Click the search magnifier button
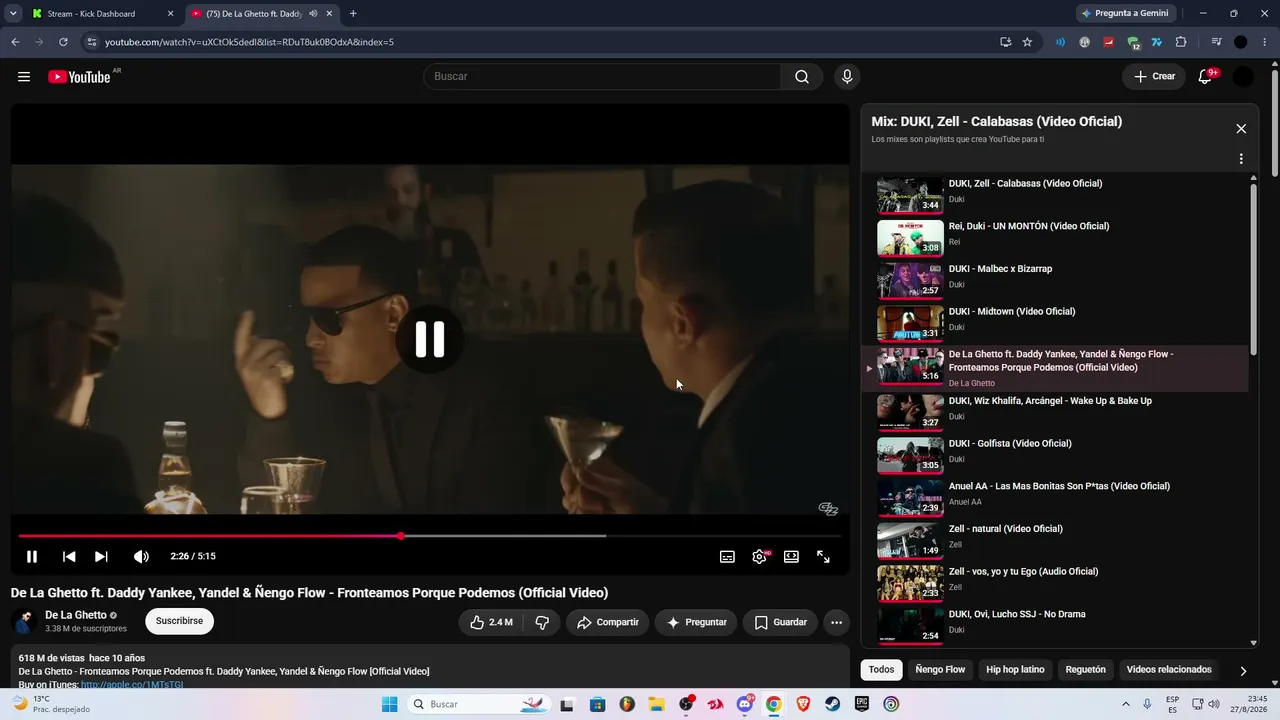This screenshot has height=720, width=1280. coord(802,77)
